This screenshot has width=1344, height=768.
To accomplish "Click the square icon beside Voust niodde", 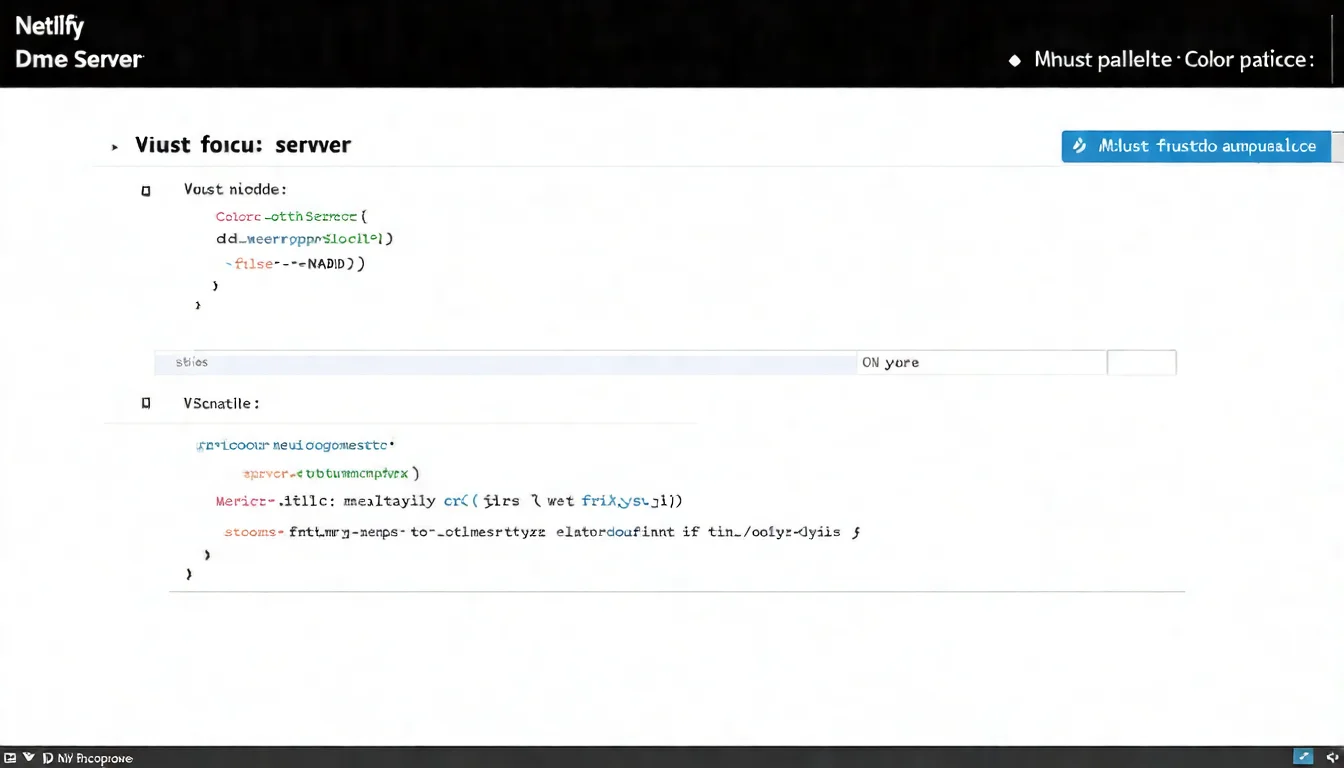I will tap(146, 190).
